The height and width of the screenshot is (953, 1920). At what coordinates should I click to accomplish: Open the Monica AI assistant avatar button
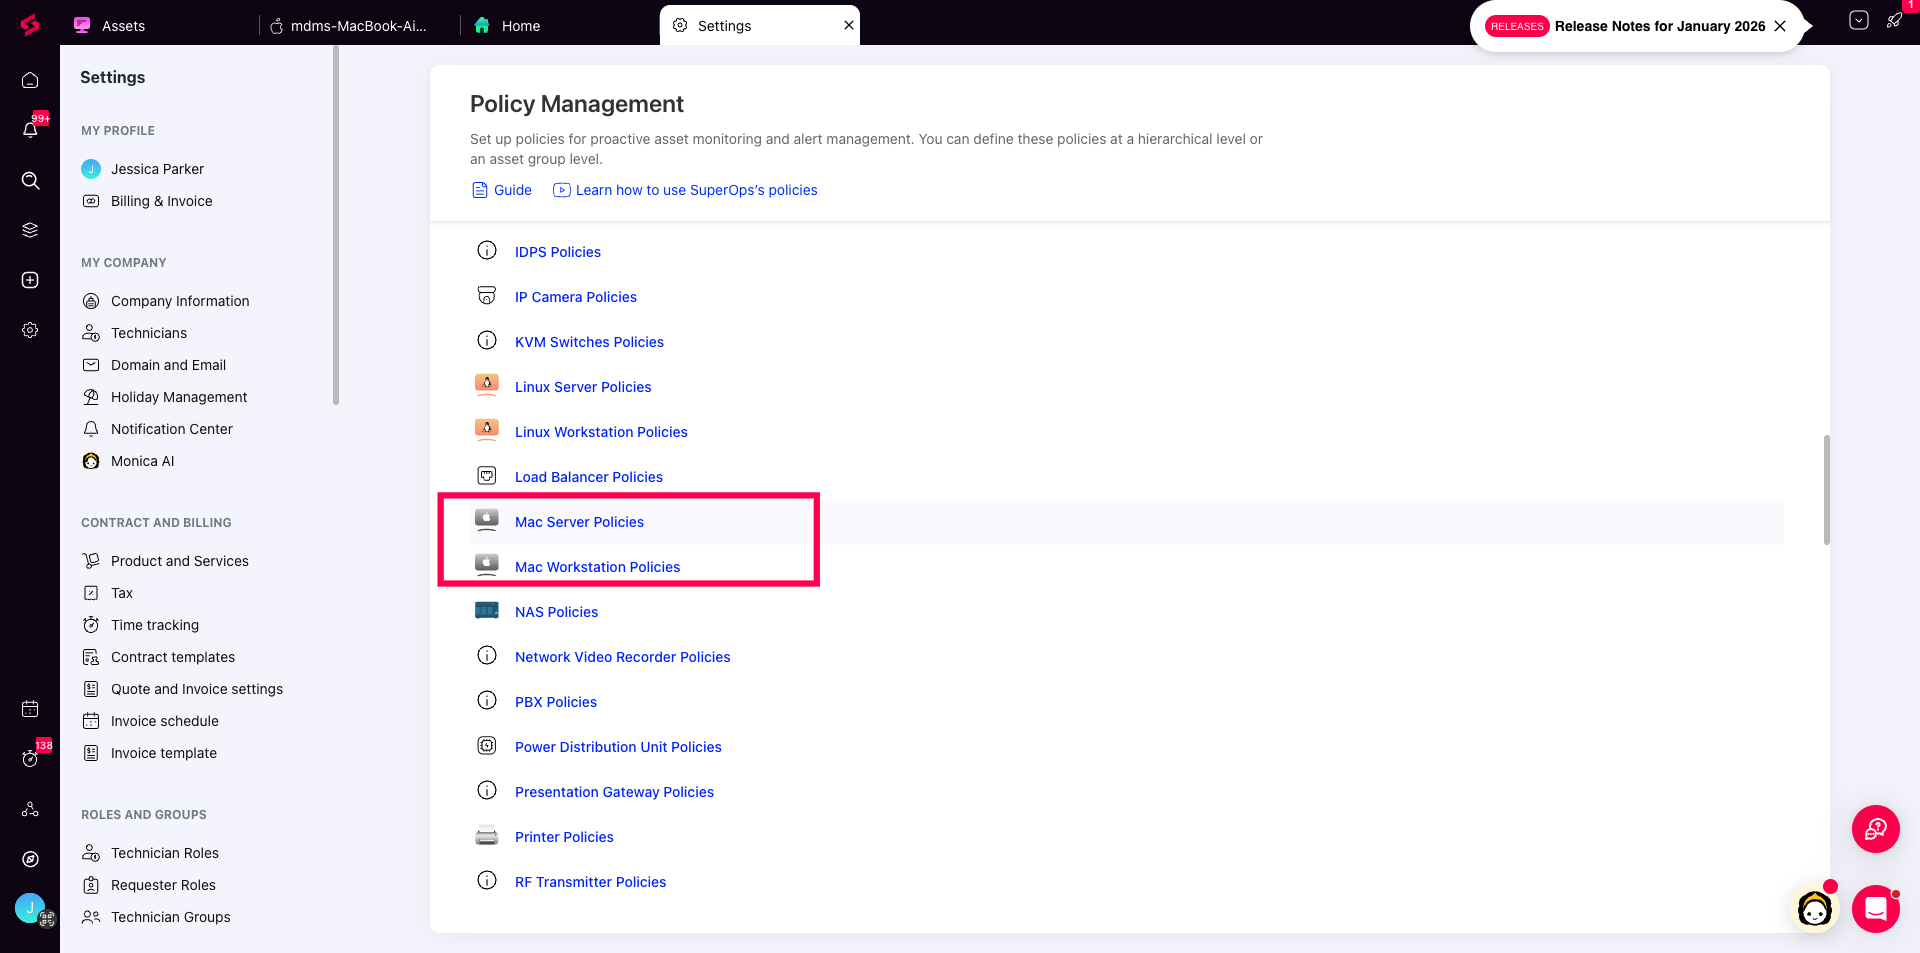click(x=1815, y=909)
